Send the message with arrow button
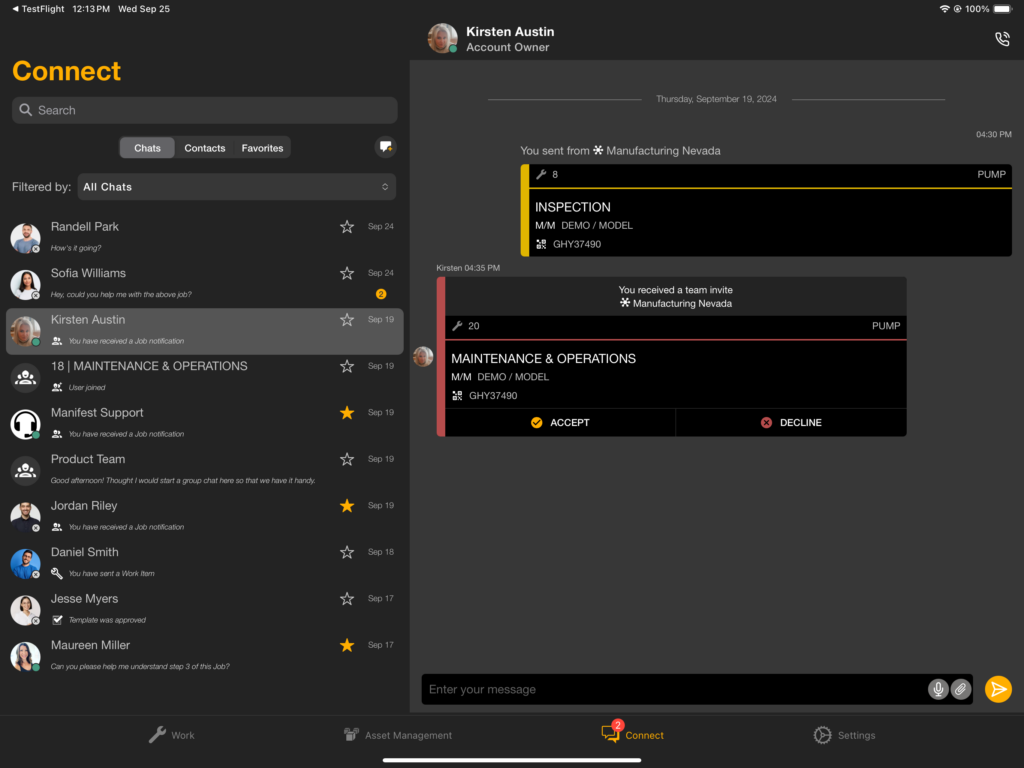 [998, 689]
